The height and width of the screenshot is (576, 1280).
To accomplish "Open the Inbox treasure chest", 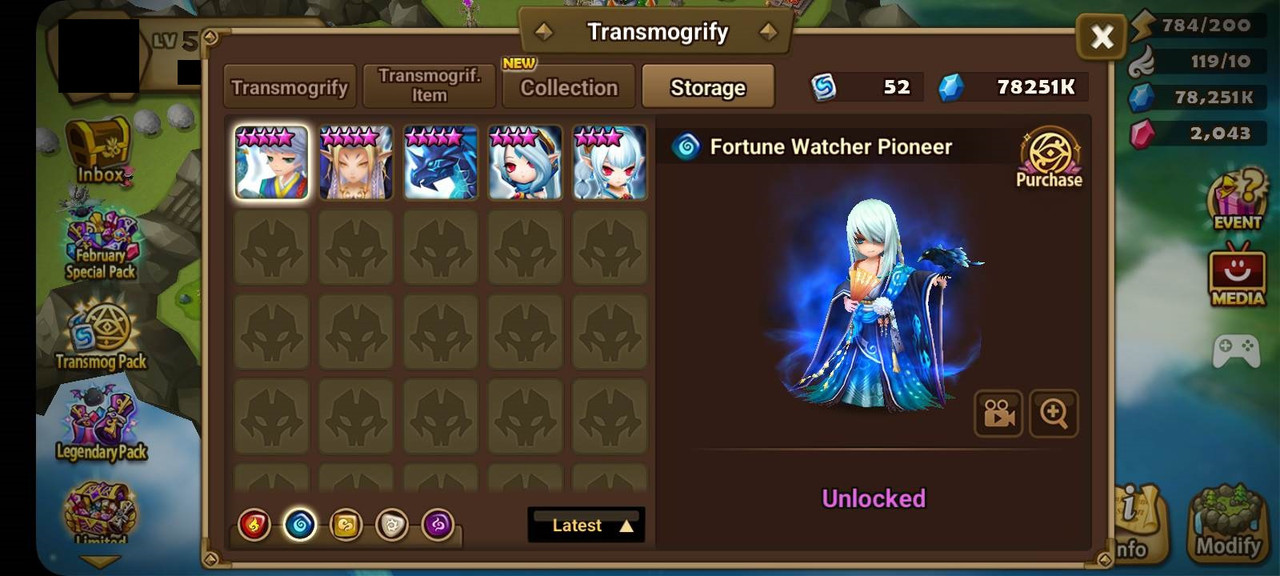I will tap(100, 151).
